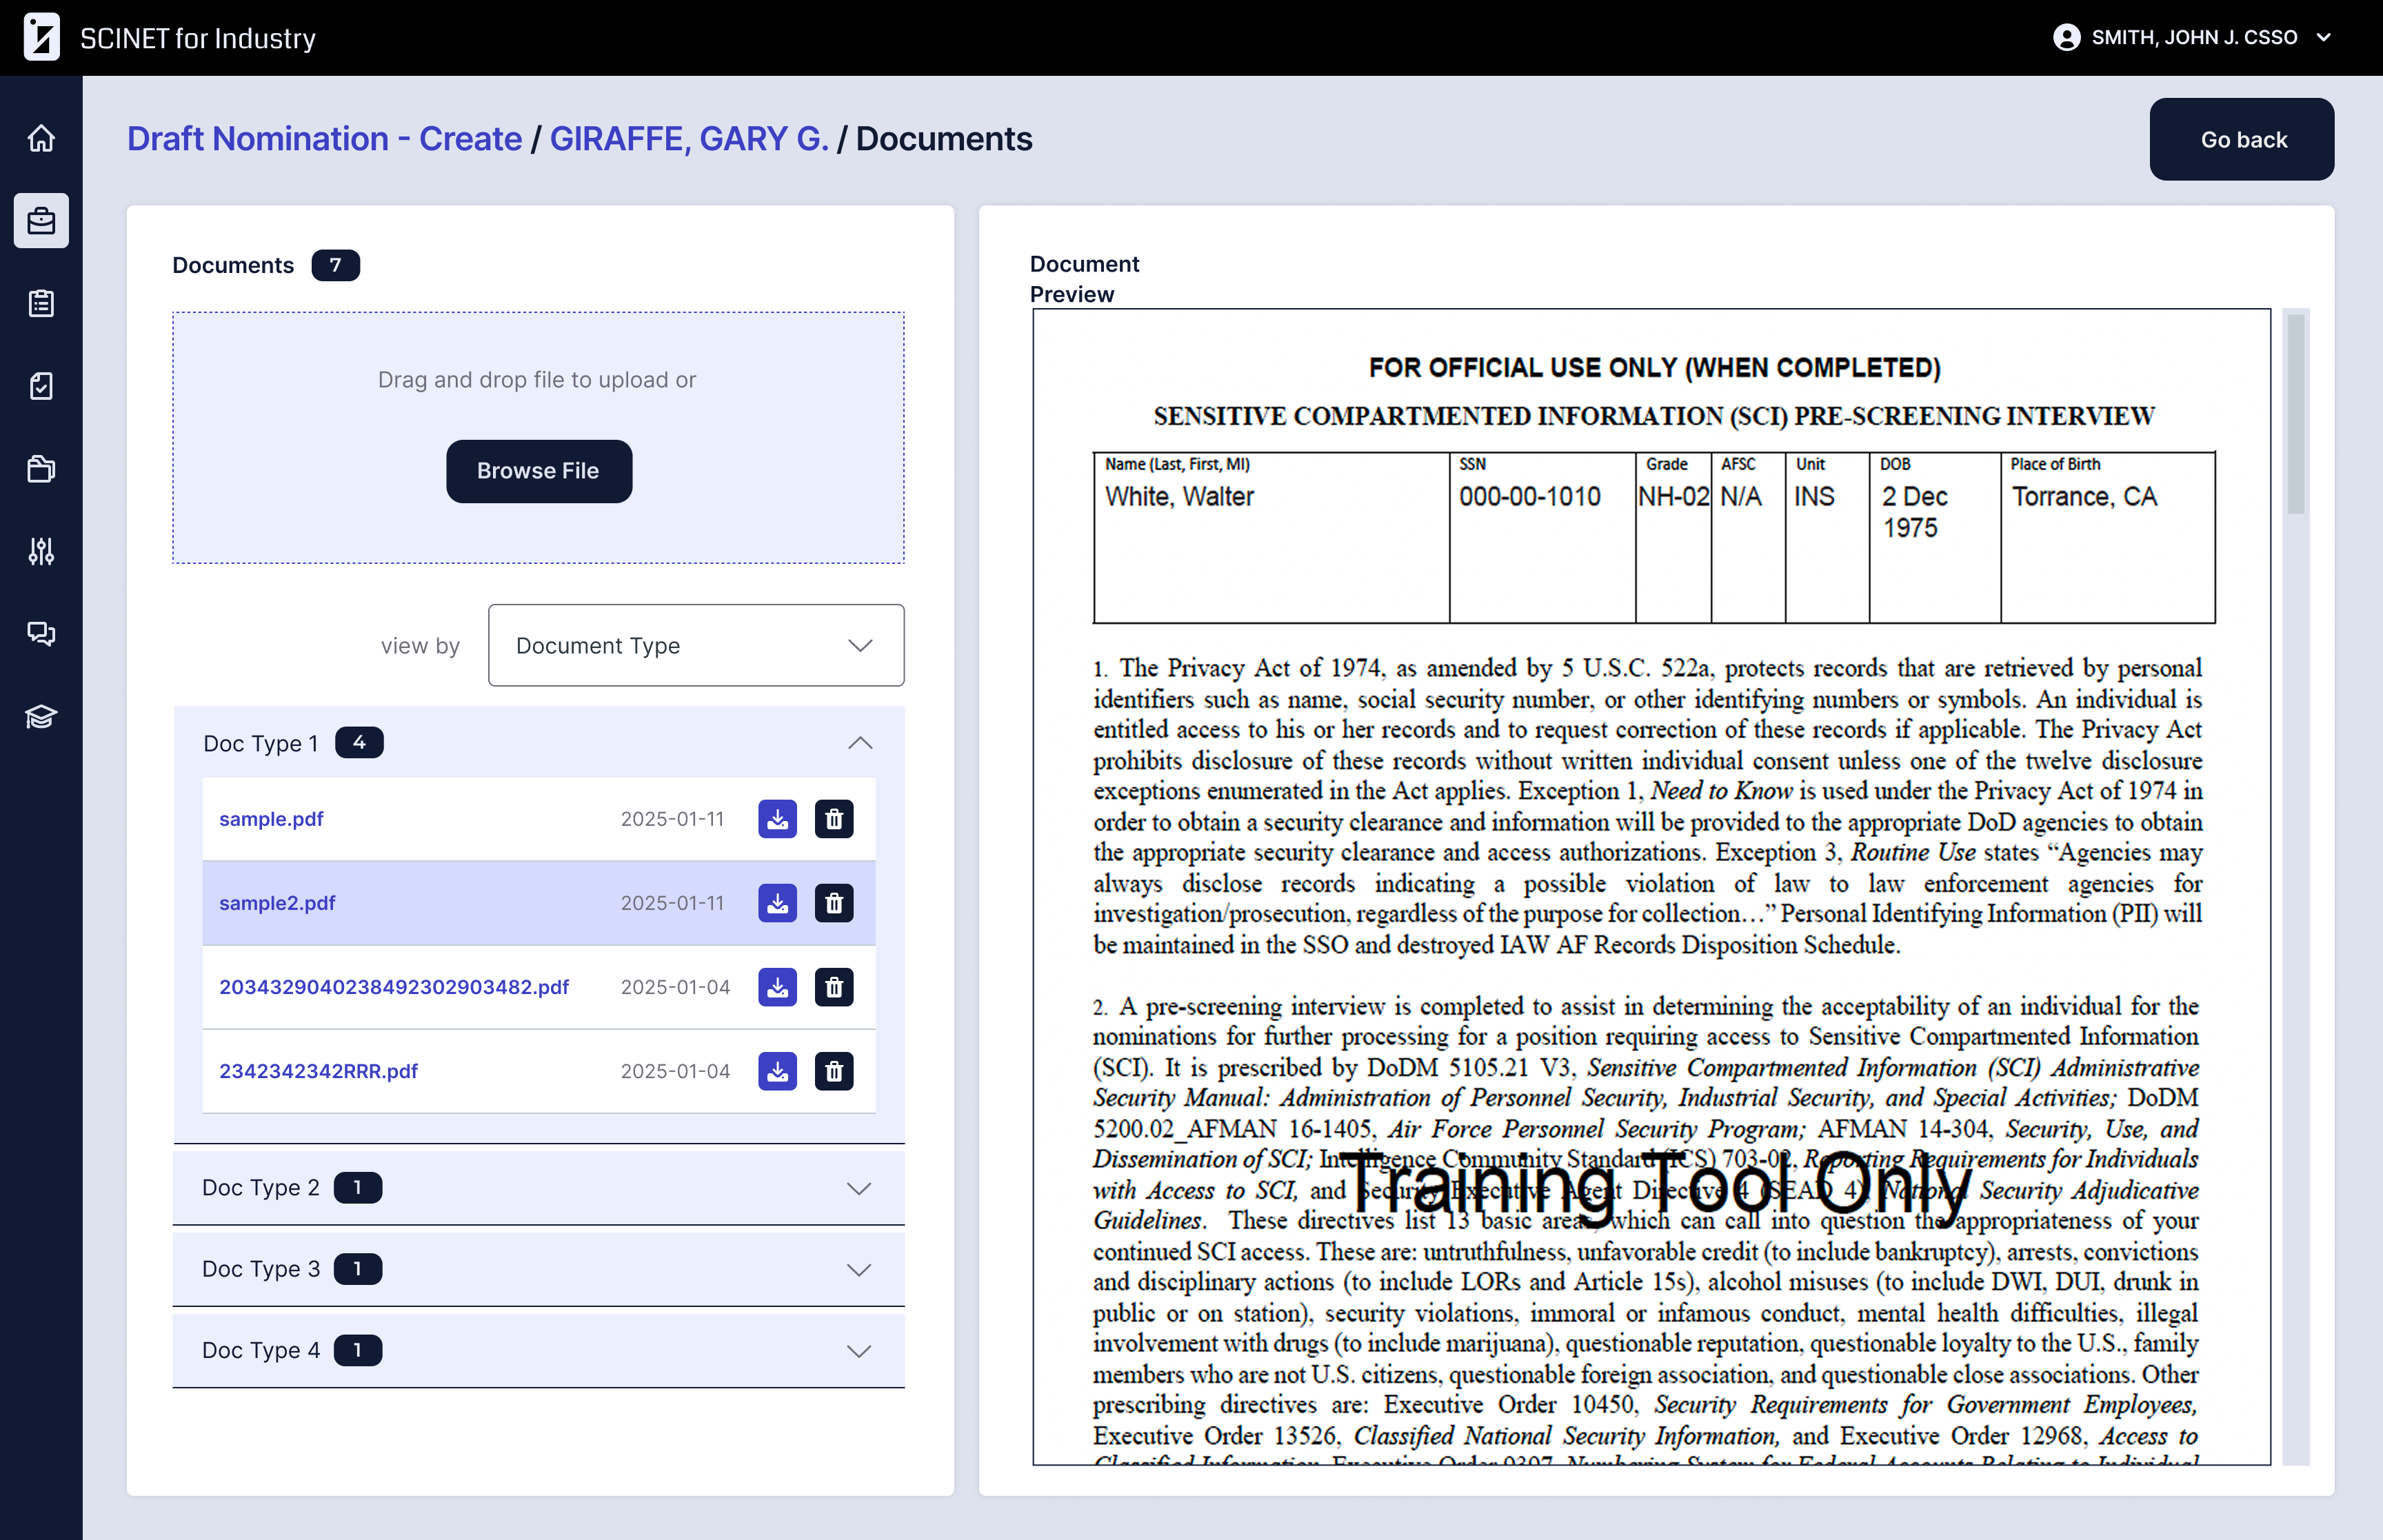2383x1540 pixels.
Task: Select the clipboard list sidebar icon
Action: pos(41,303)
